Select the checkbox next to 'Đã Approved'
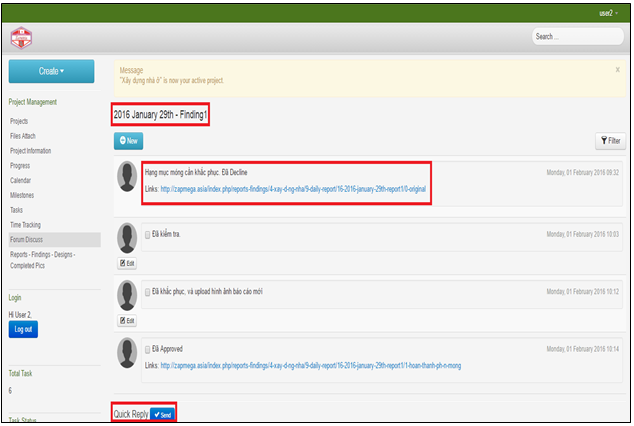 pyautogui.click(x=148, y=349)
